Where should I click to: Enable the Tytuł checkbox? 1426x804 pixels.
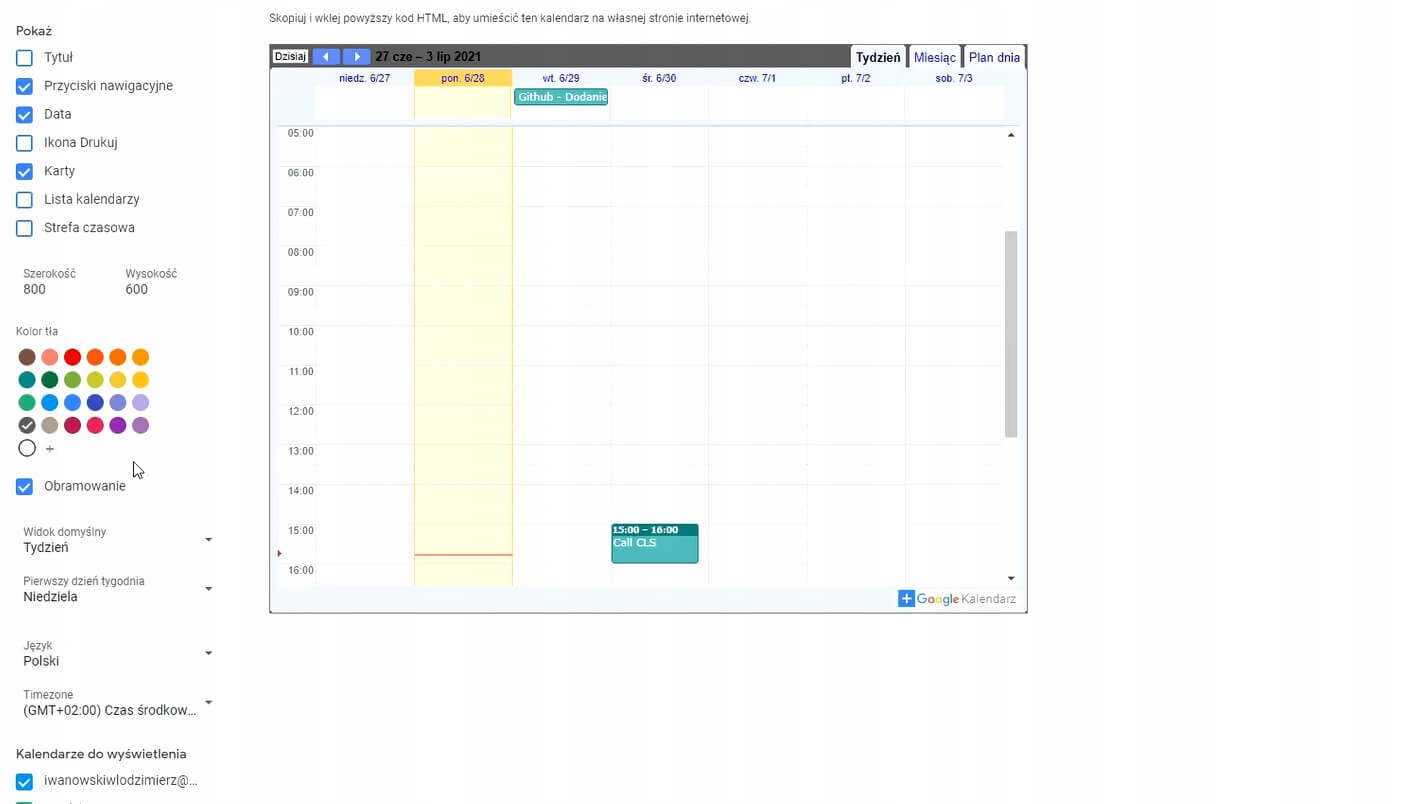25,58
